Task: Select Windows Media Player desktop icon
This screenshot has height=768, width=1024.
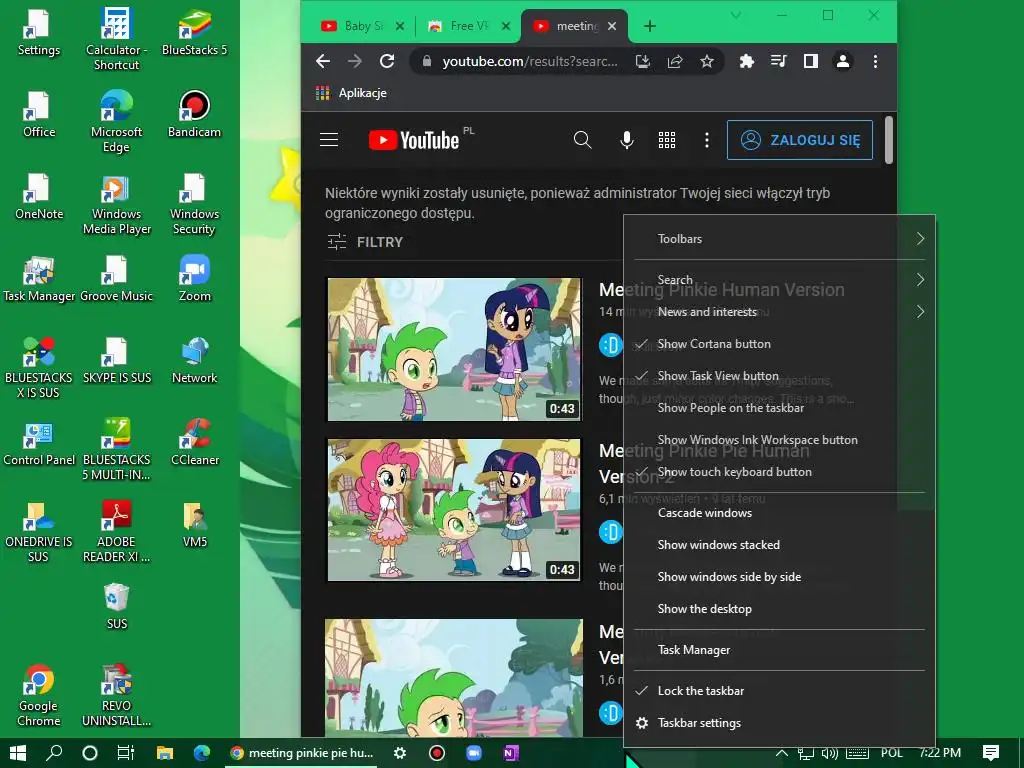Action: pyautogui.click(x=116, y=204)
